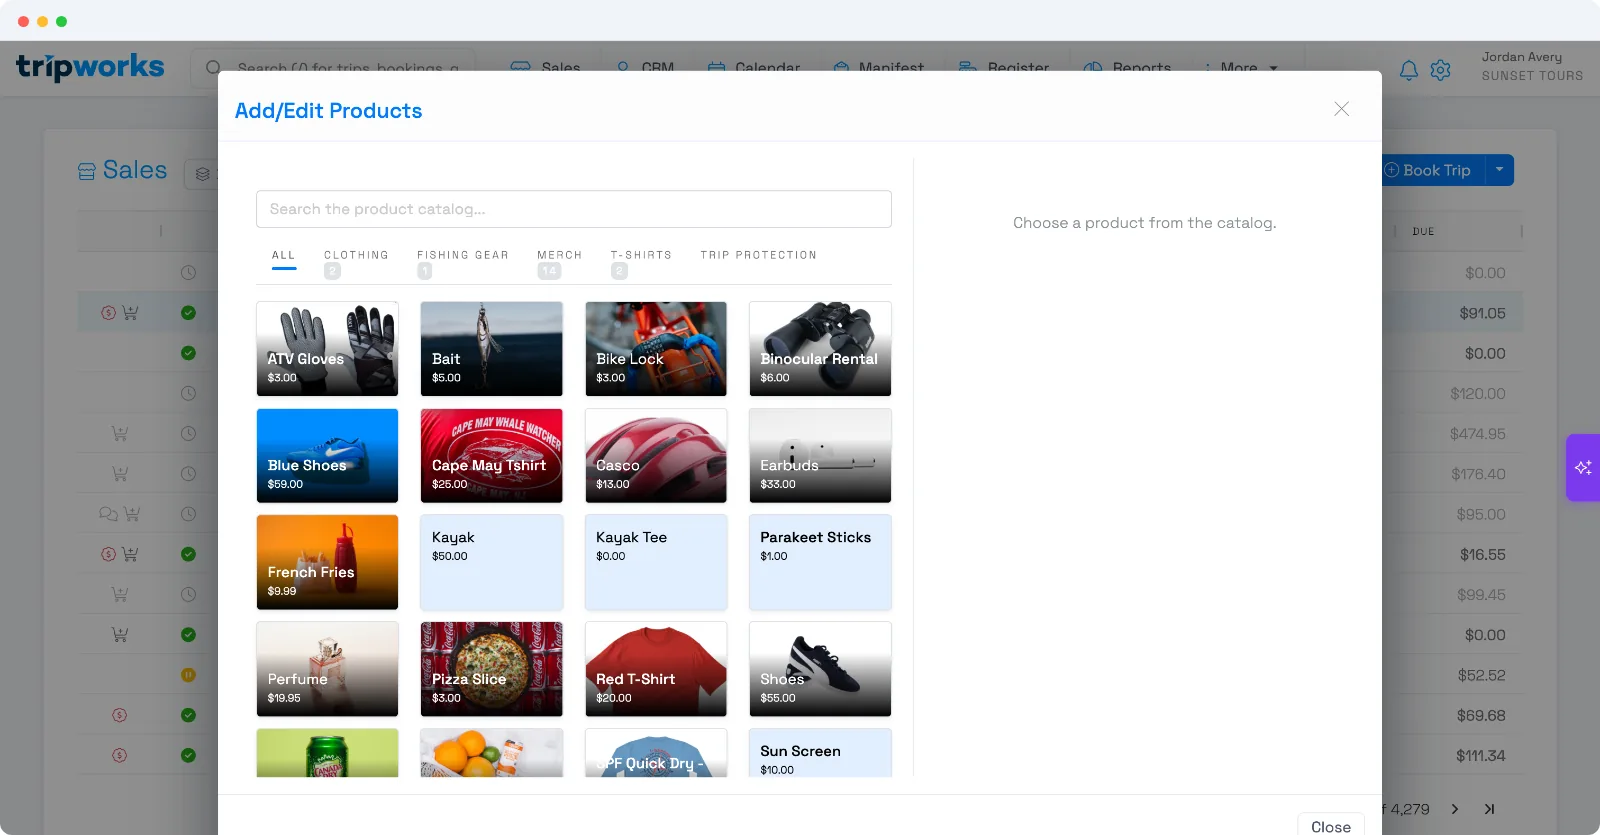Screen dimensions: 1600x835
Task: Click the green check status in $91.05 row
Action: click(x=188, y=313)
